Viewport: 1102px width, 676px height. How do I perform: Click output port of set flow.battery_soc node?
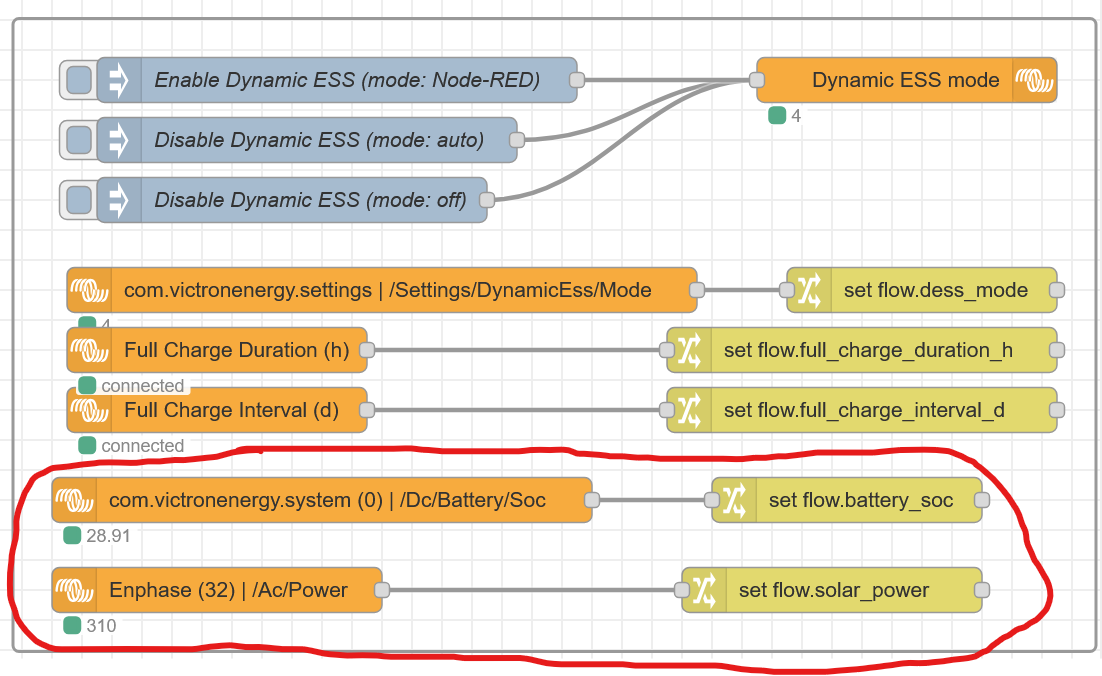(x=982, y=500)
